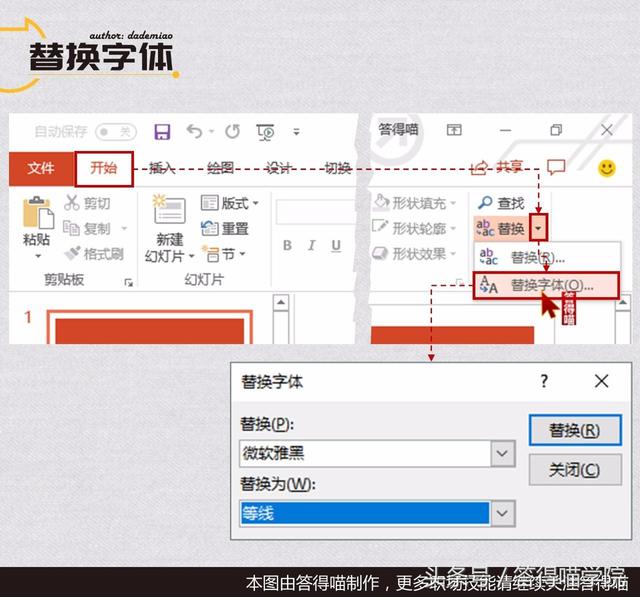Toggle the AutoSave switch
Viewport: 640px width, 597px height.
tap(116, 132)
